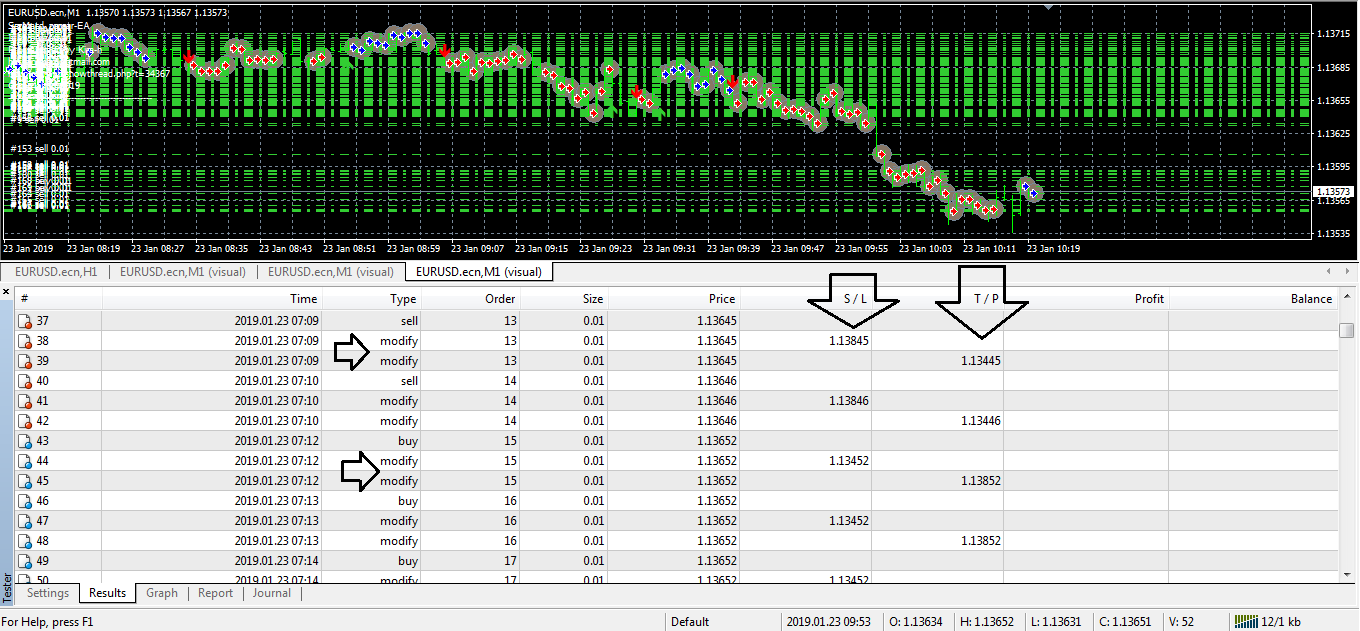The width and height of the screenshot is (1360, 631).
Task: Switch to the tester Journal tab
Action: pyautogui.click(x=271, y=593)
